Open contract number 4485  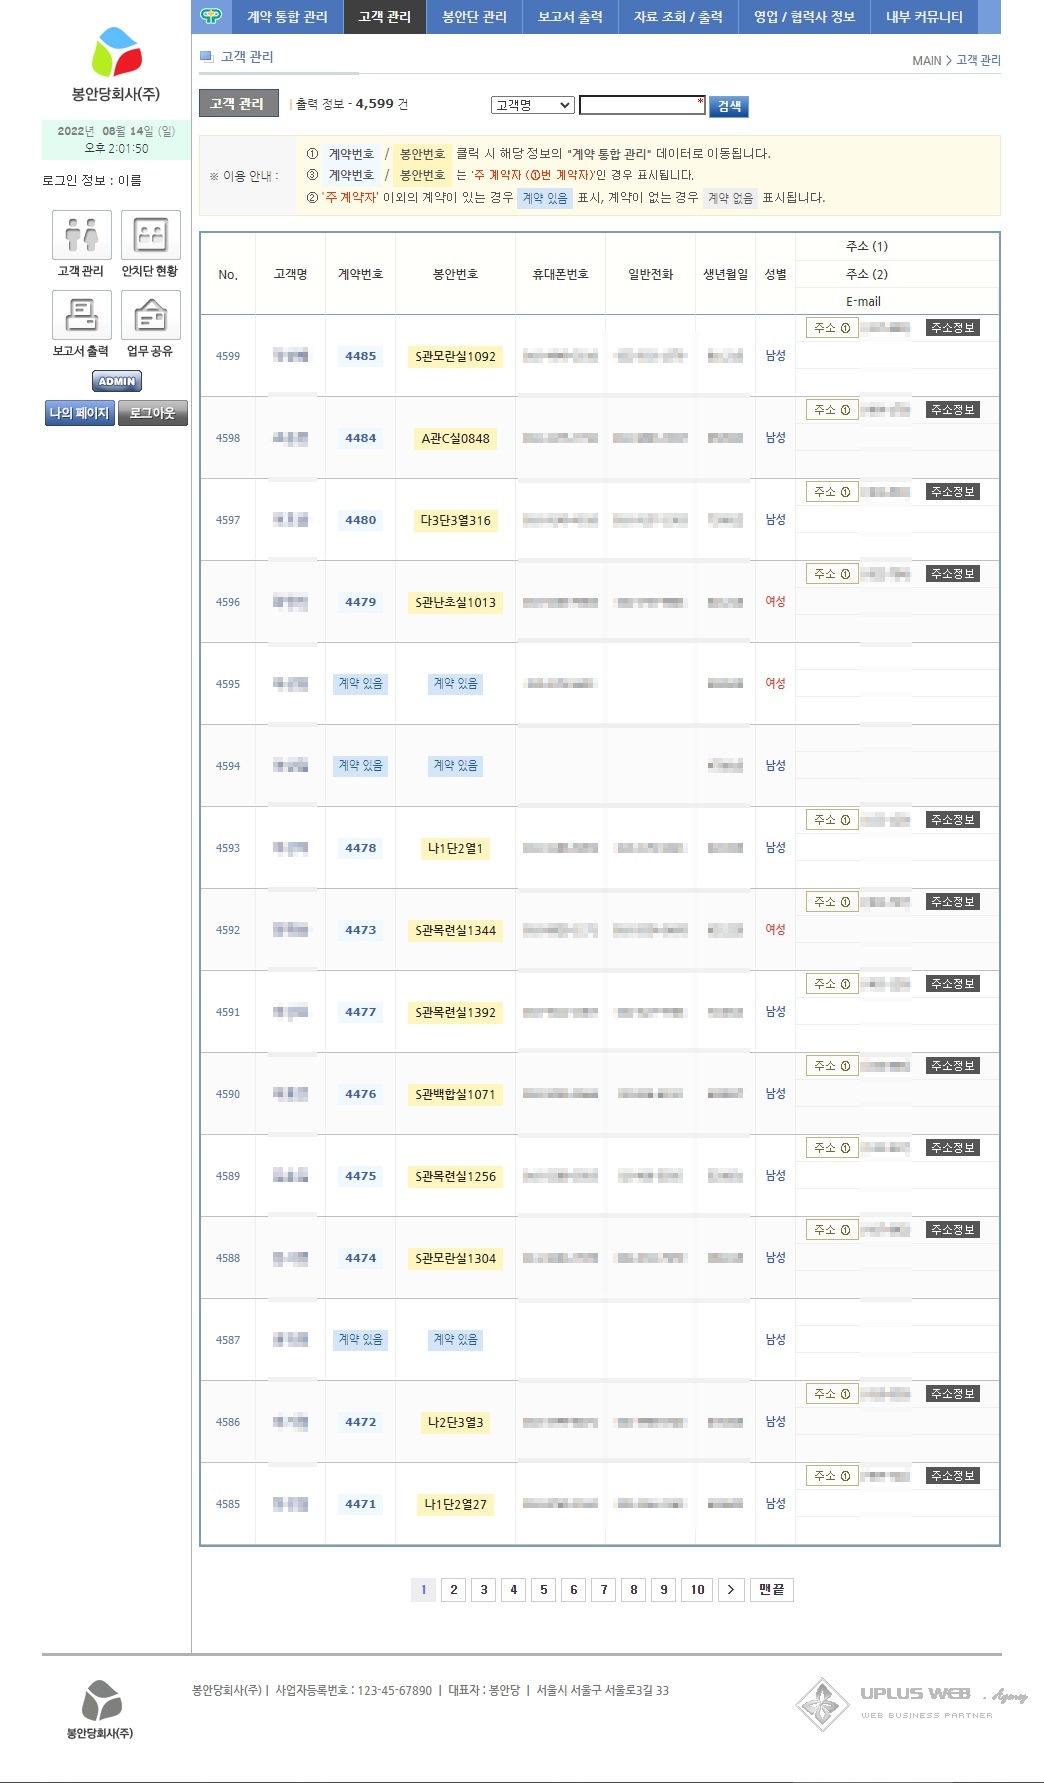click(x=361, y=356)
